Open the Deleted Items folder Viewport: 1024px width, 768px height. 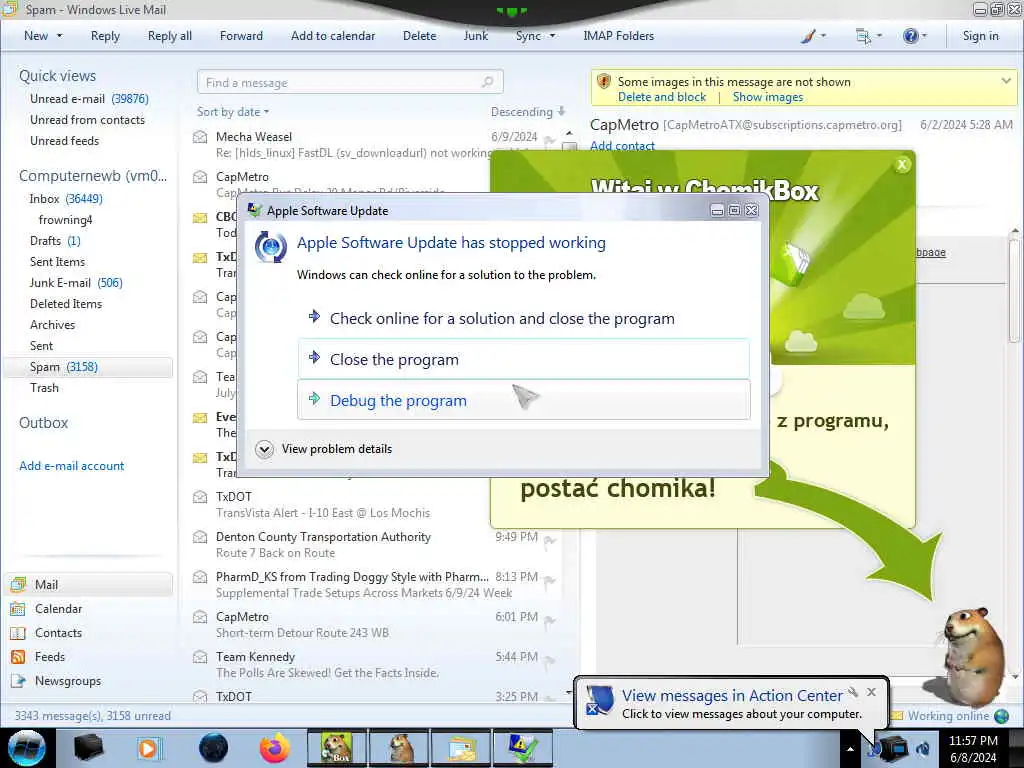tap(66, 304)
